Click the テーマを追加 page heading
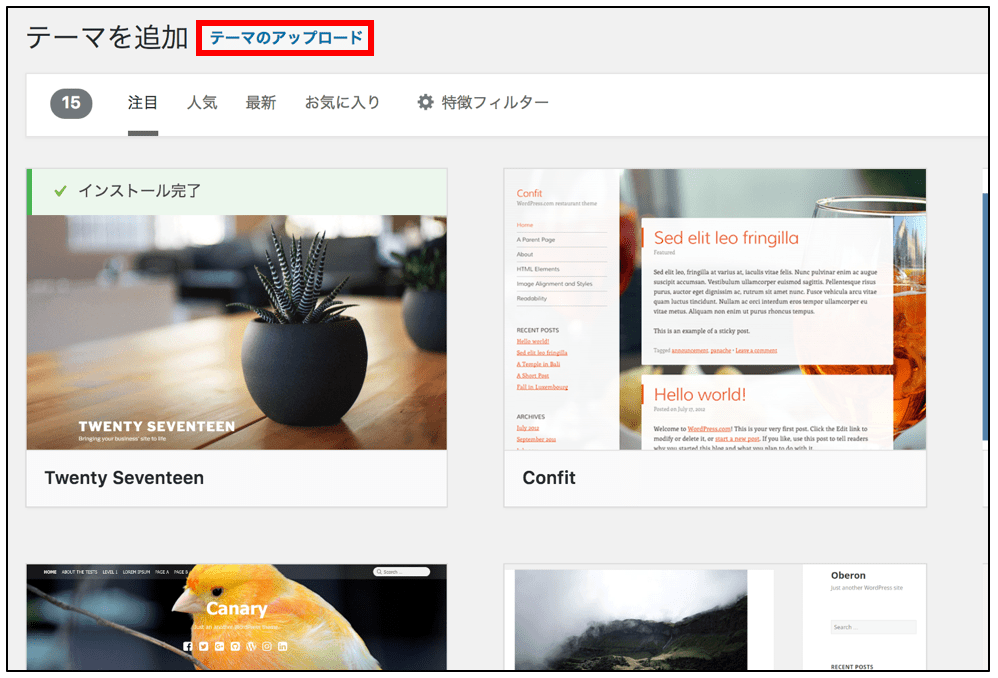The height and width of the screenshot is (678, 998). click(107, 38)
